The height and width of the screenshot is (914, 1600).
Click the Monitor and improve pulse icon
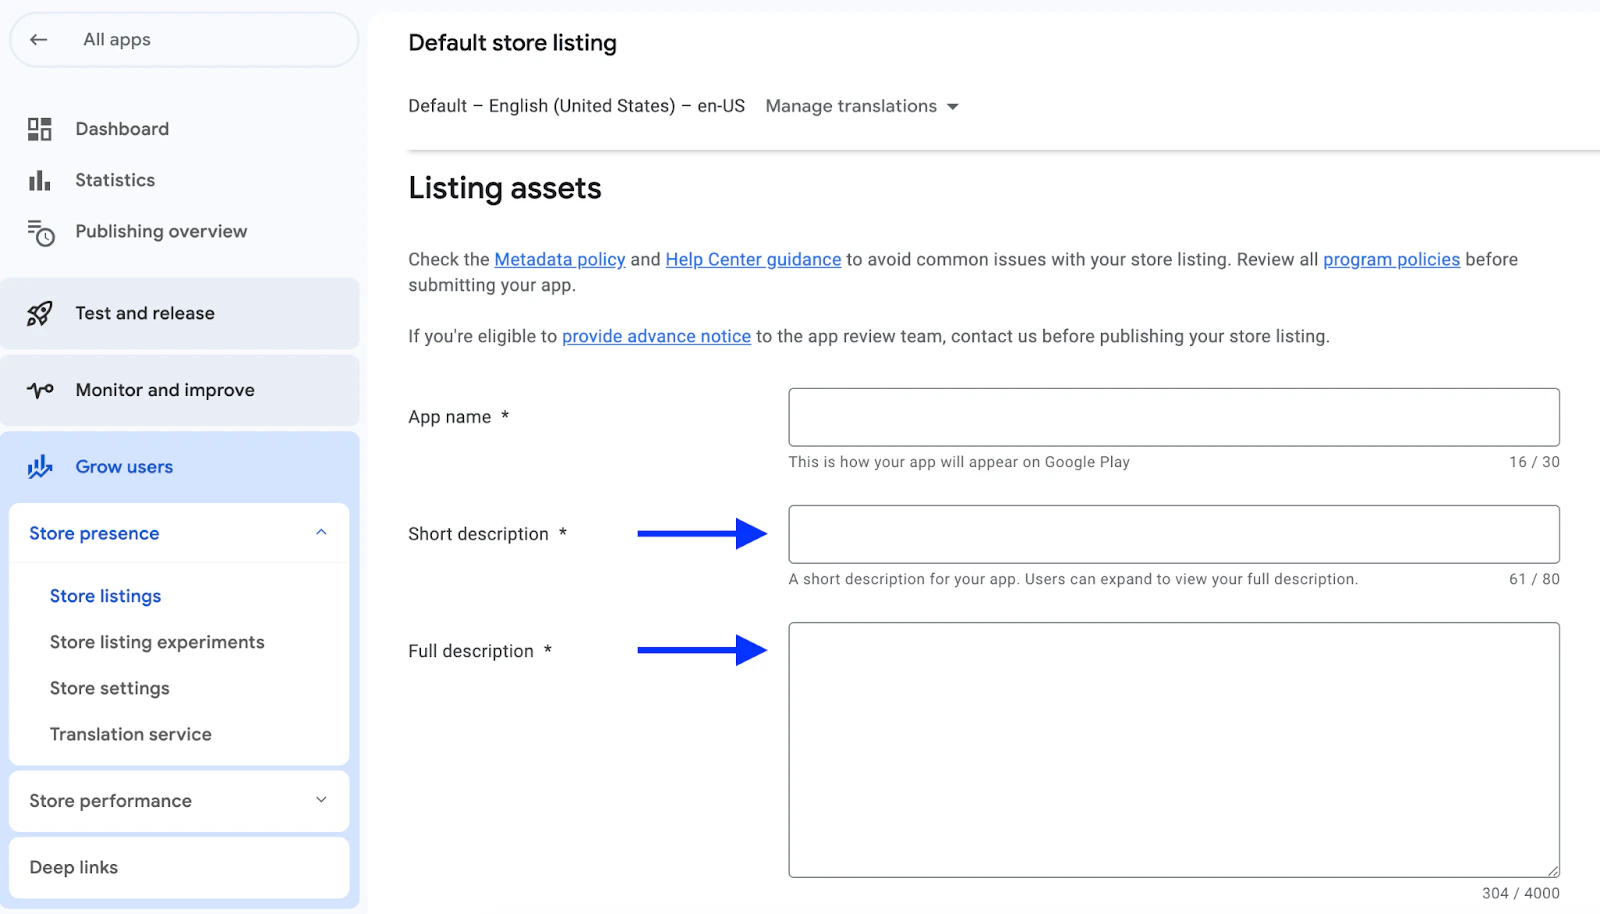(x=40, y=390)
